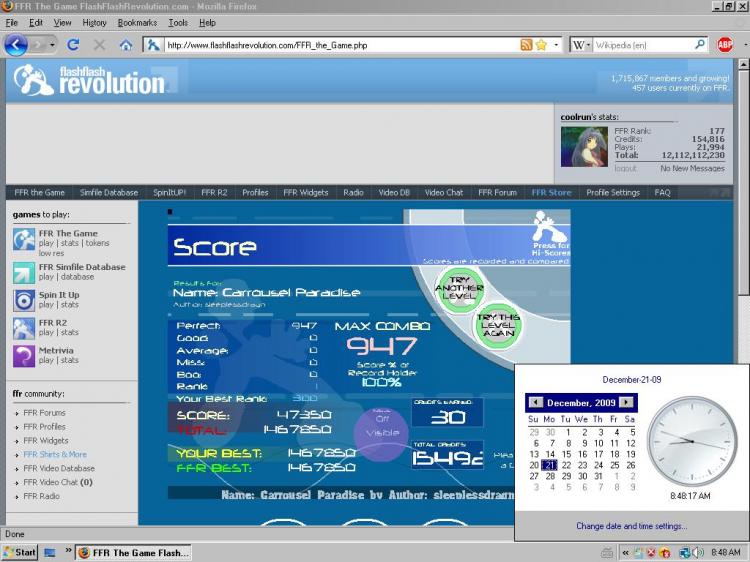This screenshot has width=750, height=562.
Task: Open the Adblock Plus ABP icon
Action: pyautogui.click(x=725, y=45)
